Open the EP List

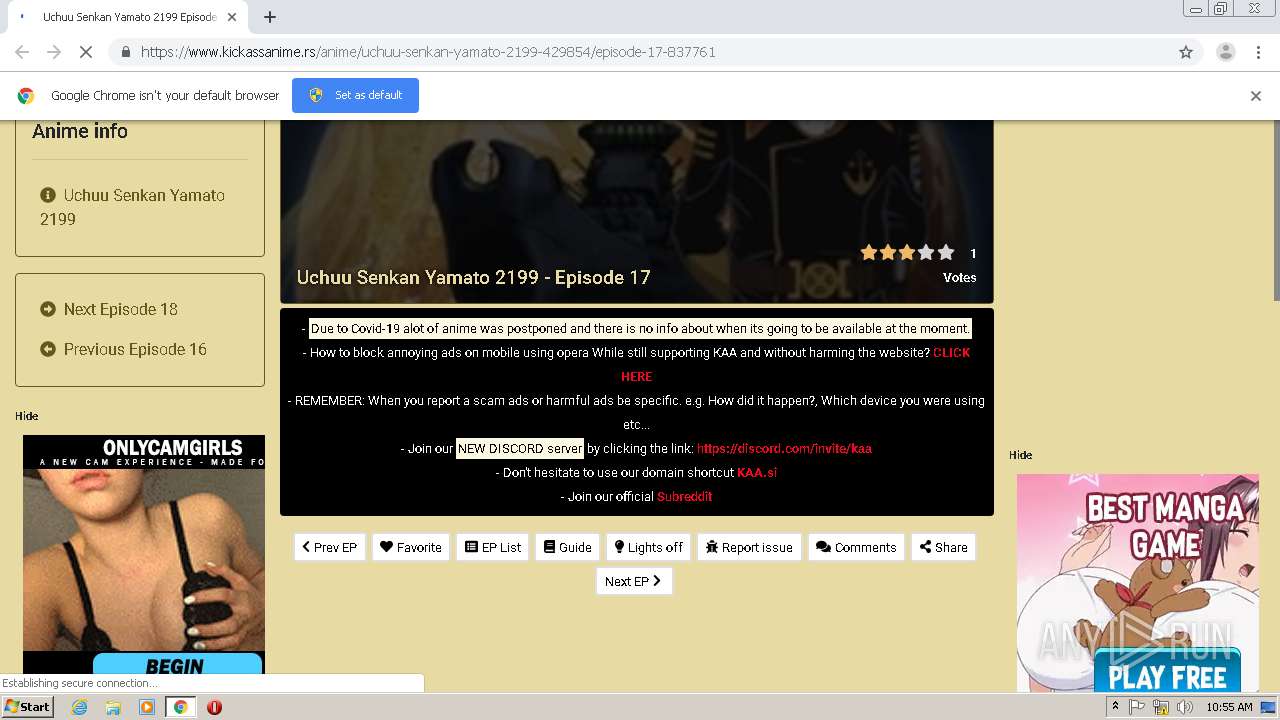pos(493,547)
